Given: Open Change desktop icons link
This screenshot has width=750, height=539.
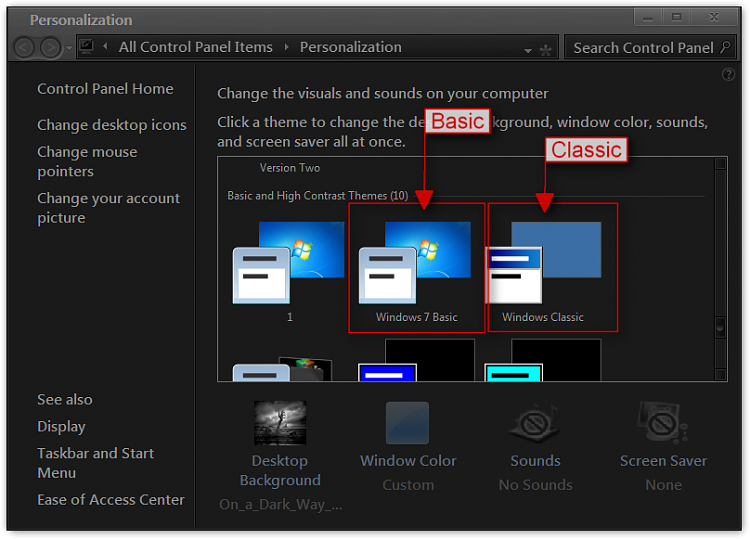Looking at the screenshot, I should (112, 125).
